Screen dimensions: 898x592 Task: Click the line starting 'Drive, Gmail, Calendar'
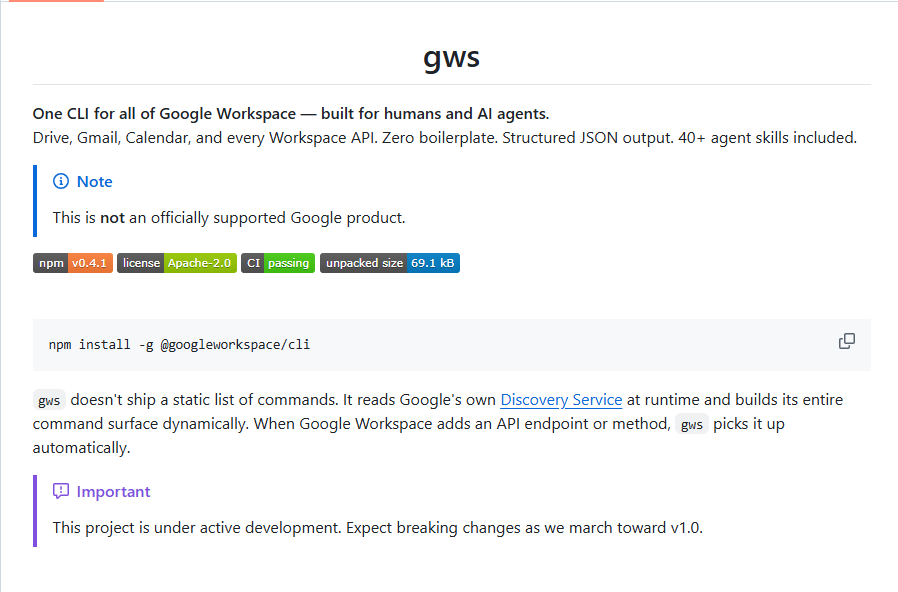(x=445, y=138)
